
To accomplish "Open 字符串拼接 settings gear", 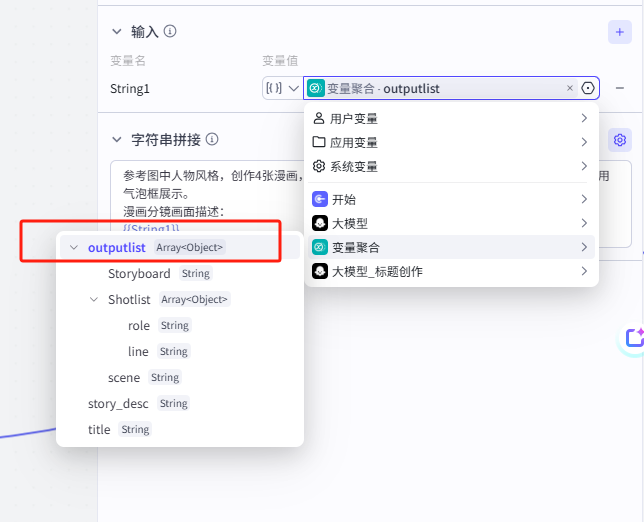I will tap(620, 140).
